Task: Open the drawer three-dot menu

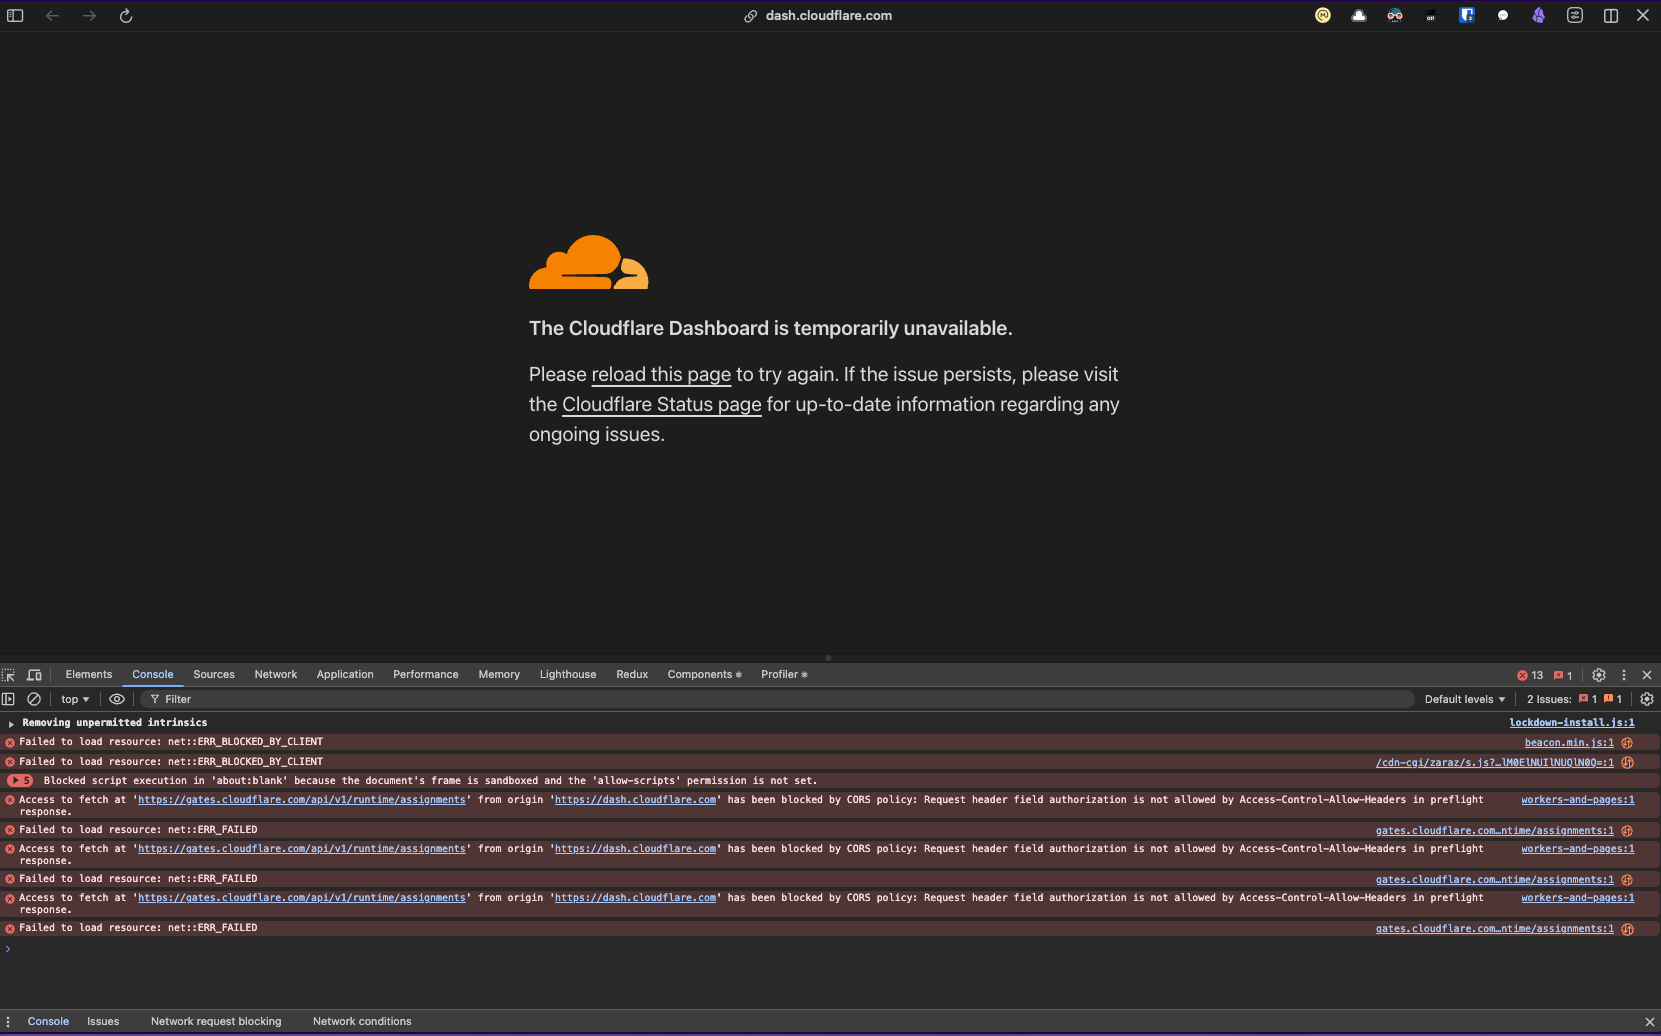Action: coord(8,1022)
